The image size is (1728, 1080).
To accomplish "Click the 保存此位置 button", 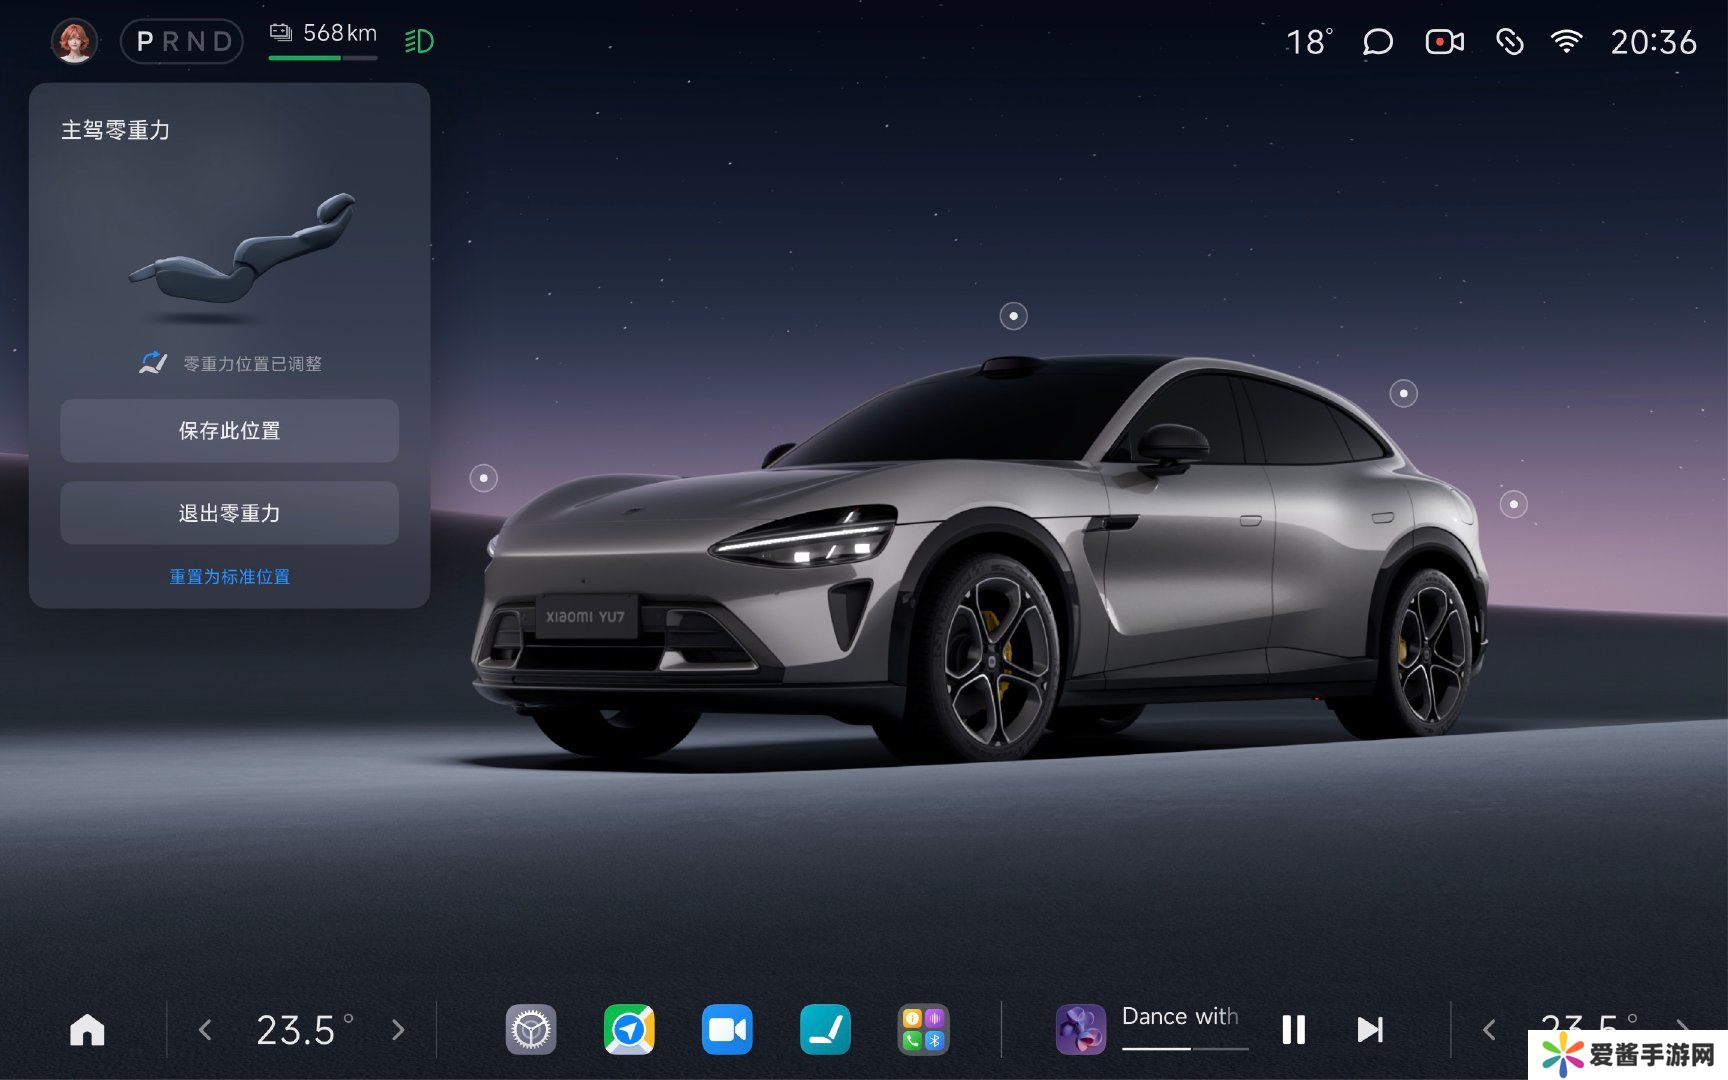I will point(229,431).
